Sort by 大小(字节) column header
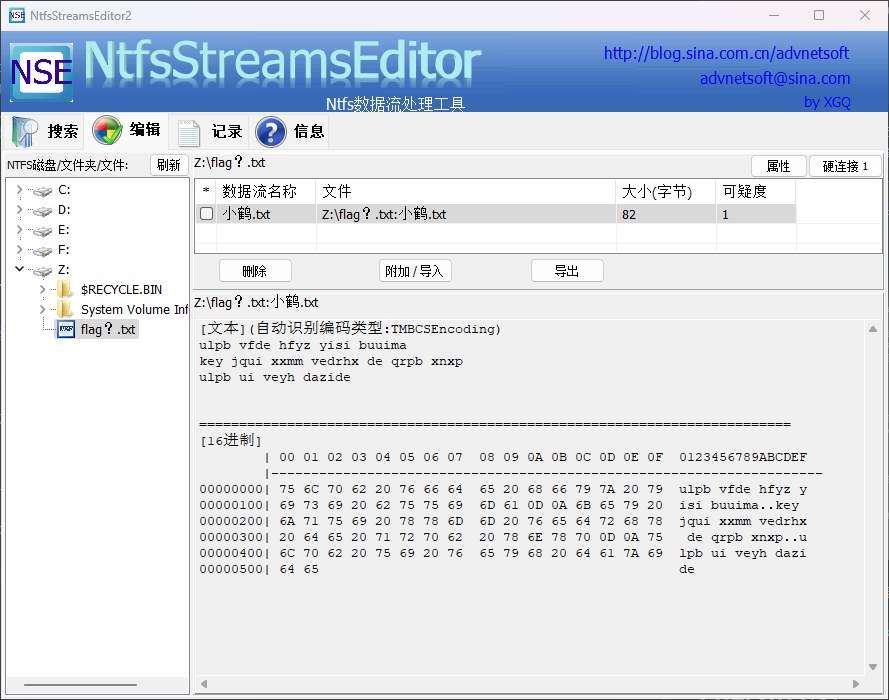The width and height of the screenshot is (889, 700). (x=665, y=191)
